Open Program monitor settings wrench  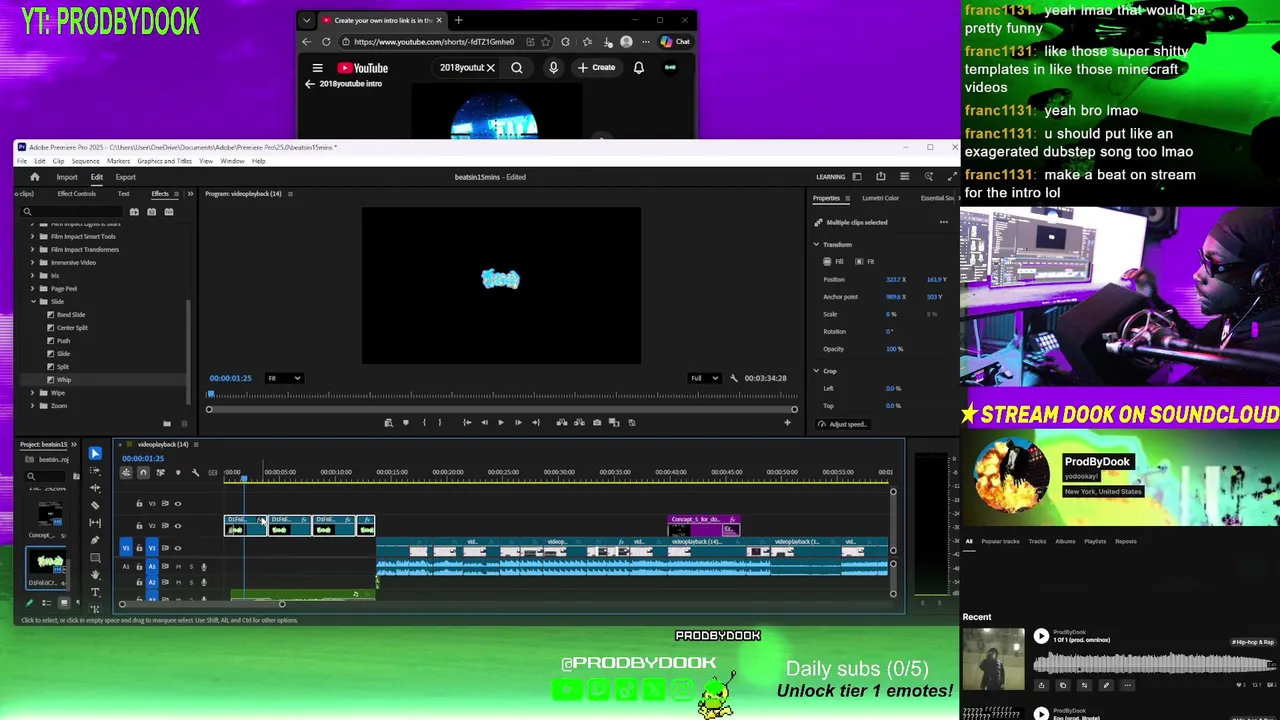[x=734, y=378]
